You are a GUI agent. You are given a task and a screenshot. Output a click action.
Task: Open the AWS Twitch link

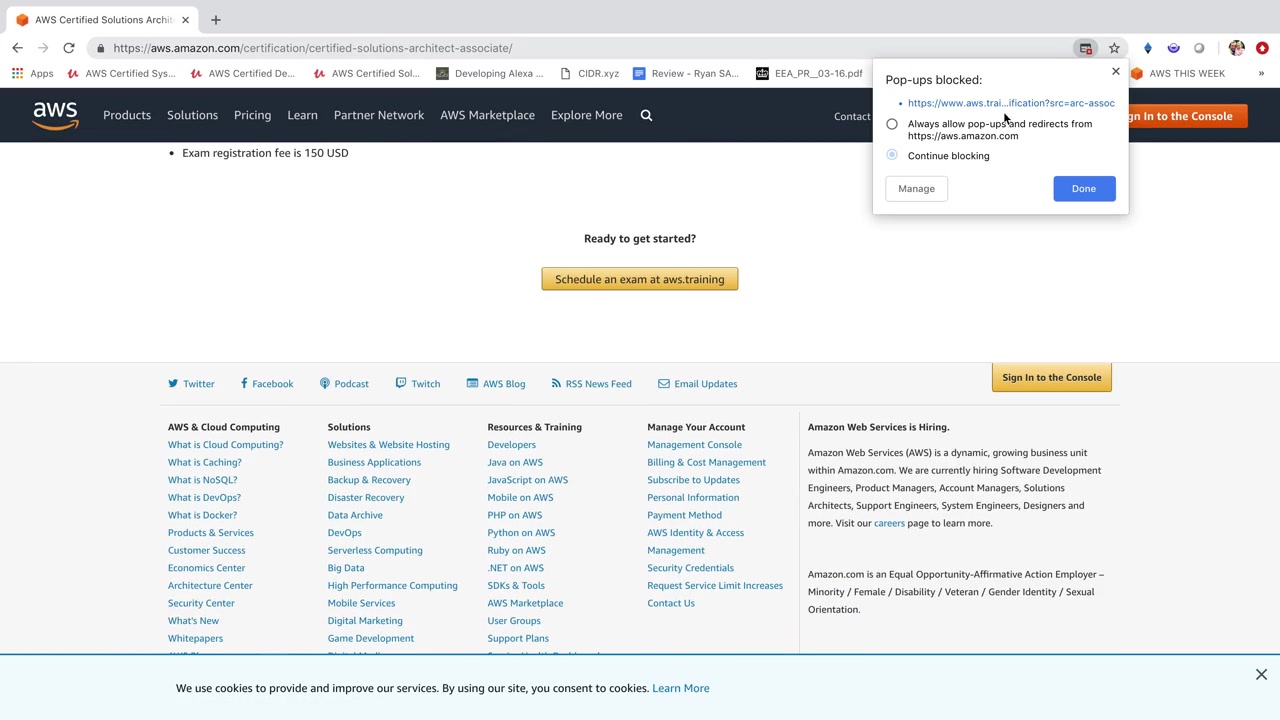tap(418, 384)
